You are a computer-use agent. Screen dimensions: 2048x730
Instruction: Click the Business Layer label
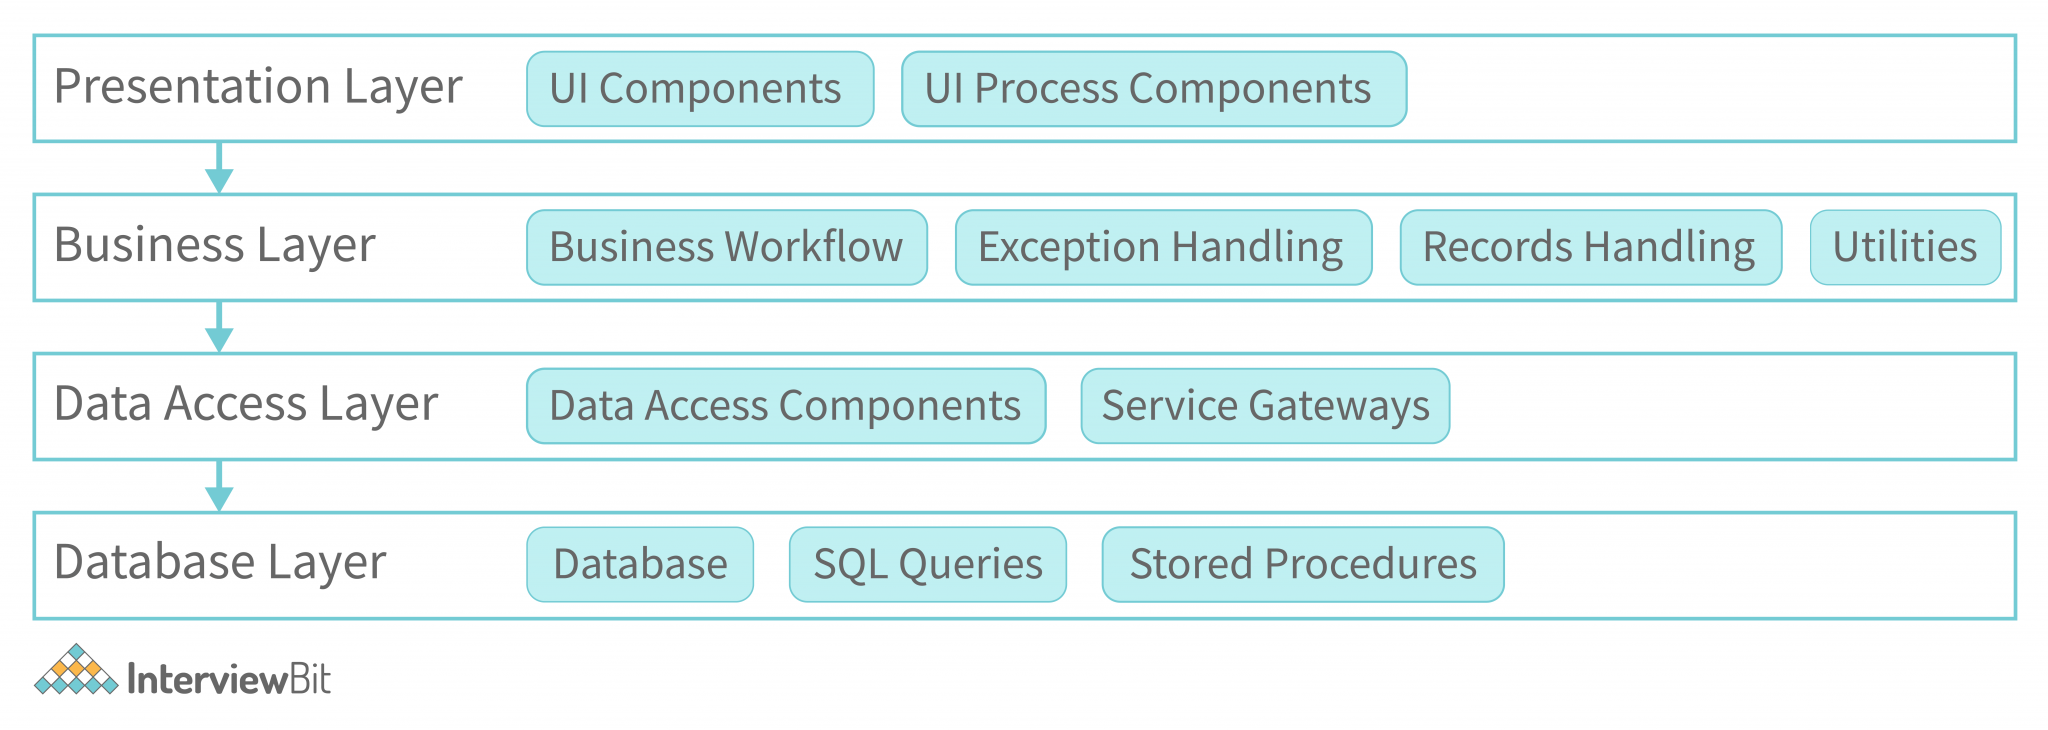coord(215,246)
